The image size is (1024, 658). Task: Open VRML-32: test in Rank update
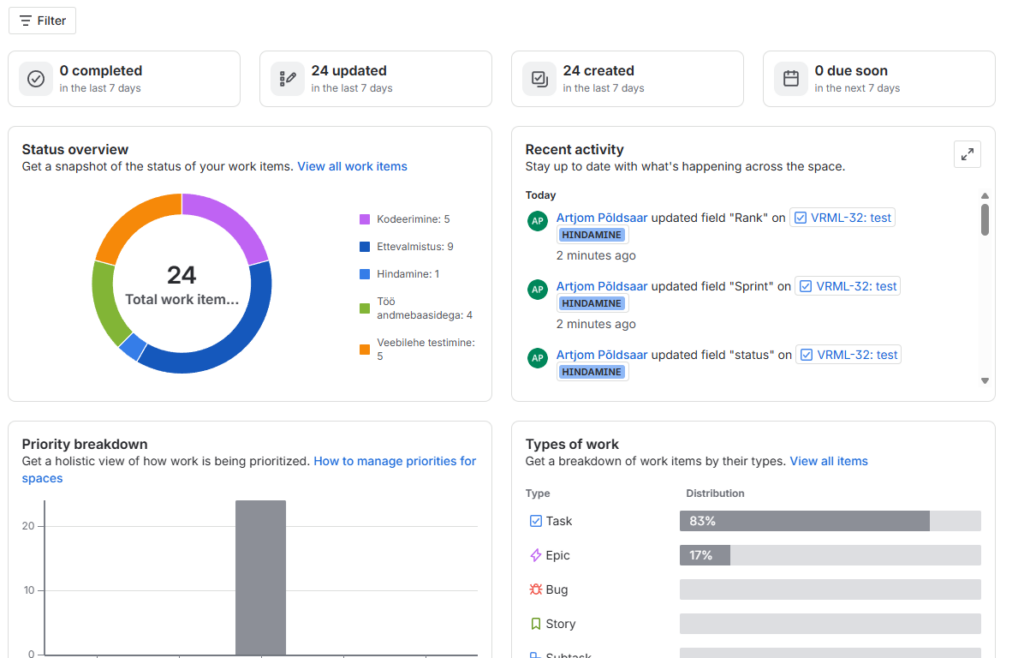pyautogui.click(x=843, y=218)
